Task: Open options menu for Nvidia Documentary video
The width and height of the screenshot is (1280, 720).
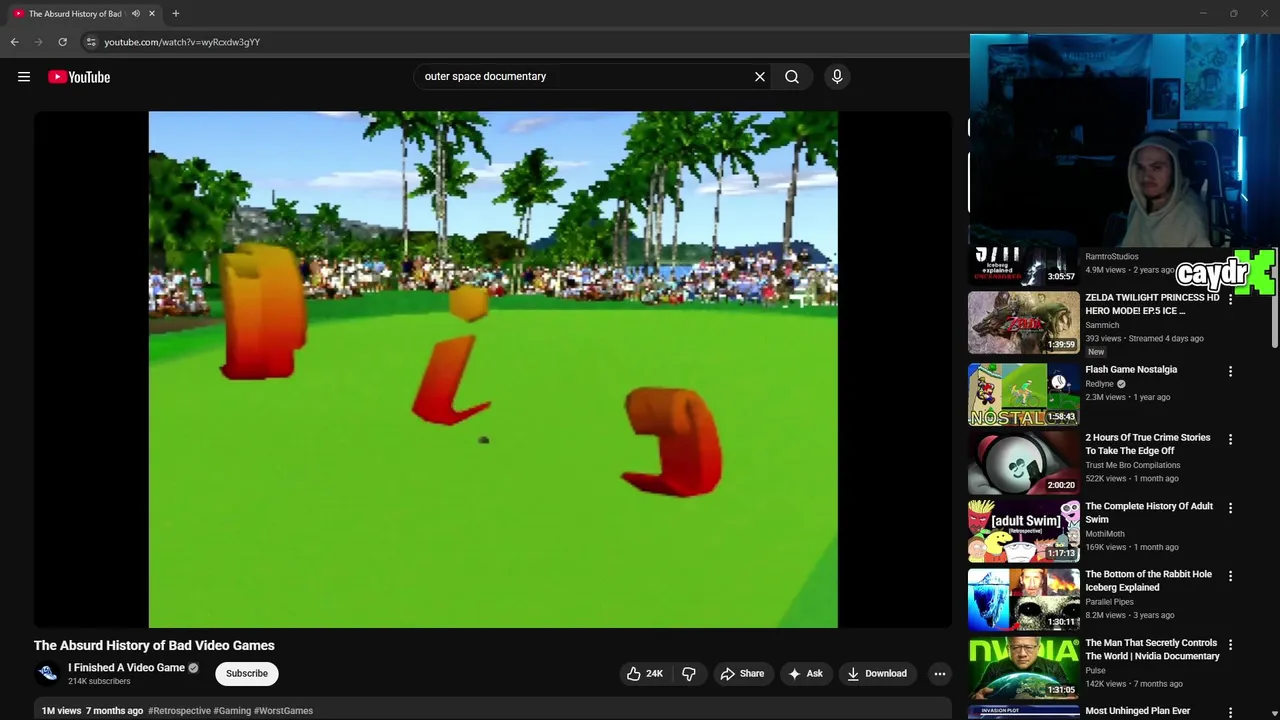Action: 1230,645
